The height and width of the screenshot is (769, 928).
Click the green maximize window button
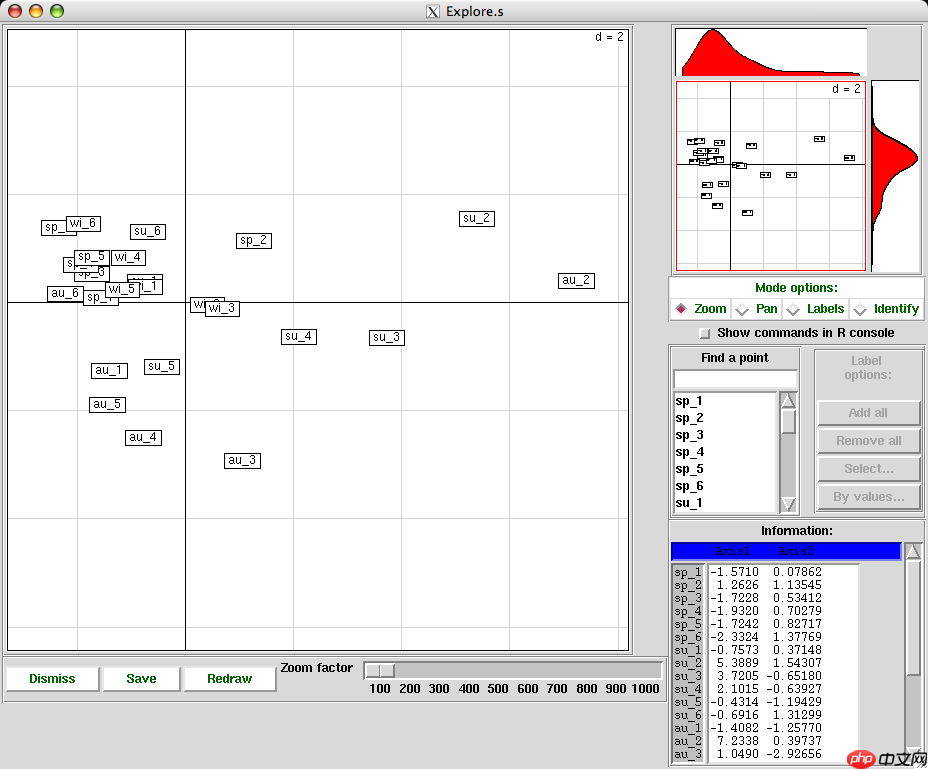(x=57, y=11)
